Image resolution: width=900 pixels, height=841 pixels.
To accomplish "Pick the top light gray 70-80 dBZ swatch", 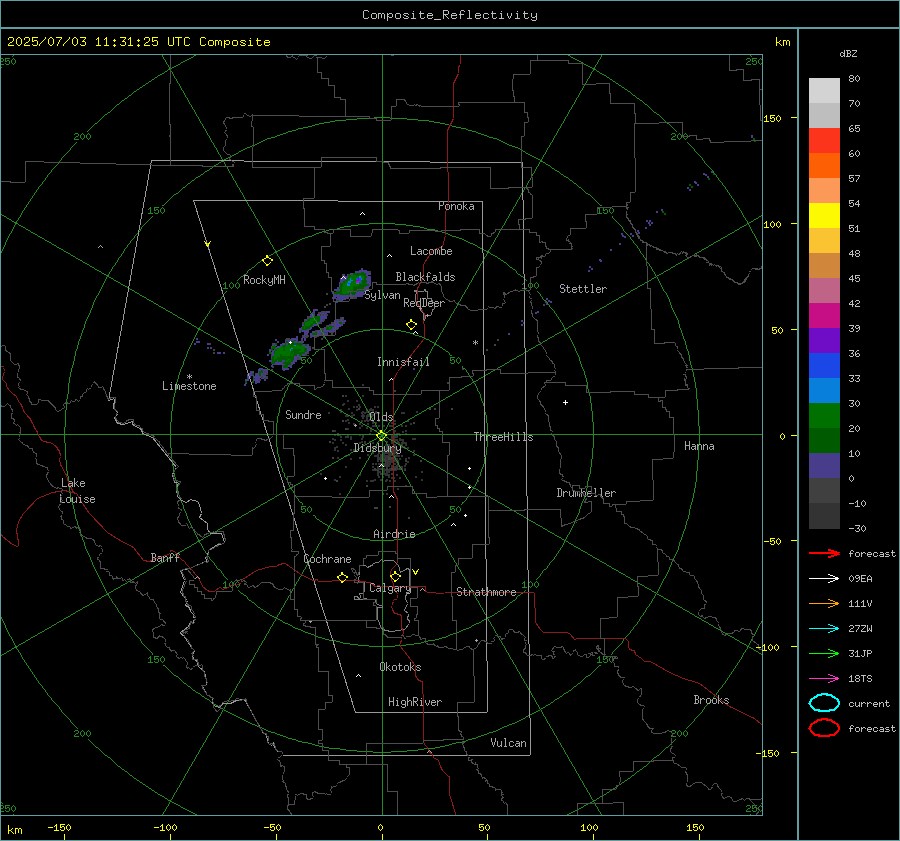I will [824, 91].
